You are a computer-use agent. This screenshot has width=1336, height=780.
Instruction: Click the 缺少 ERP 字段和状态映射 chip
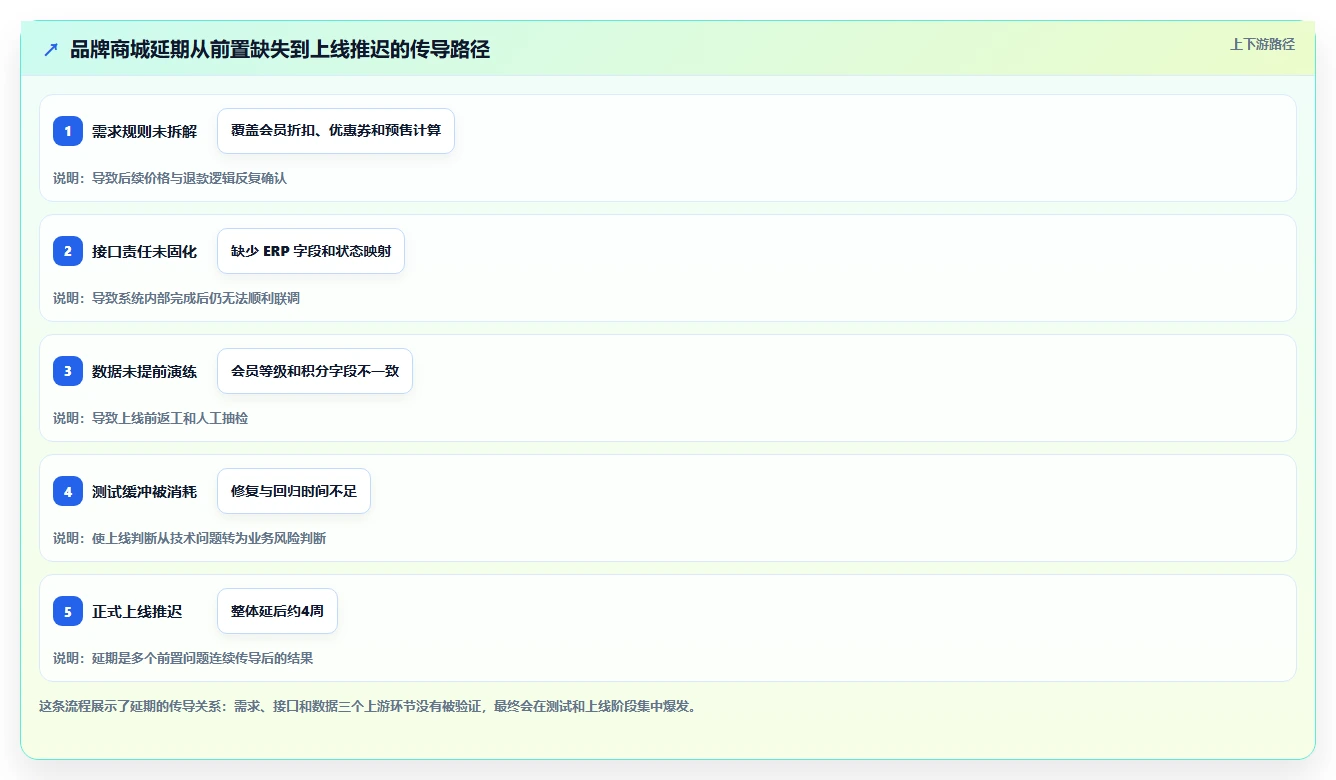[x=311, y=251]
